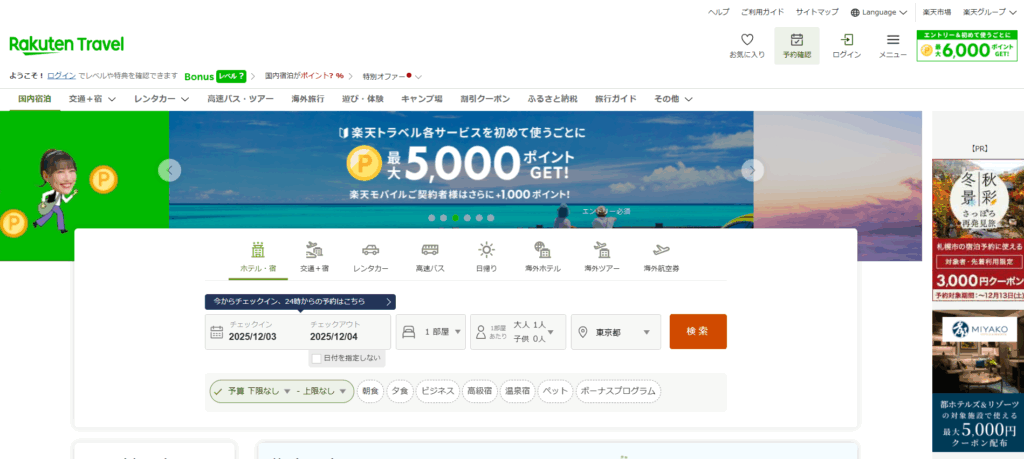
Task: Click the チェックイン date field
Action: tap(256, 332)
